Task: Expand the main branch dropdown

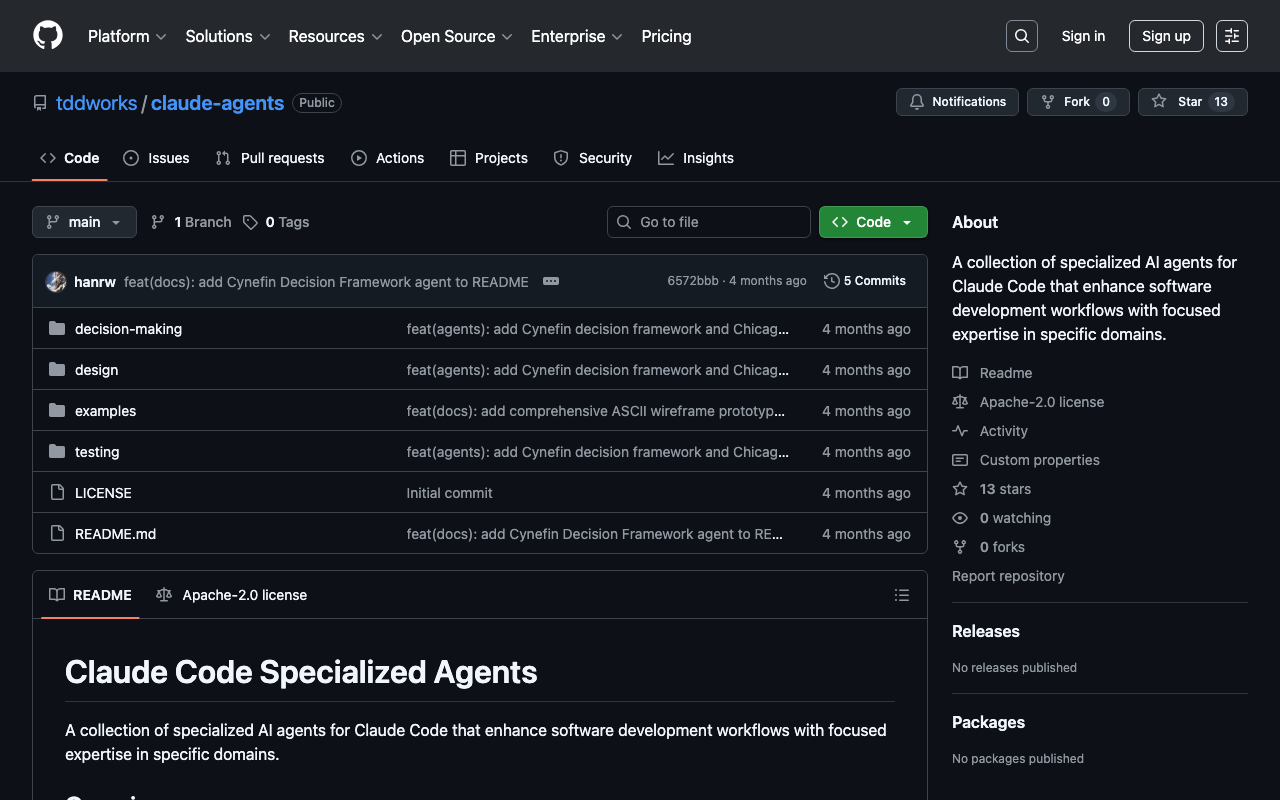Action: click(x=84, y=222)
